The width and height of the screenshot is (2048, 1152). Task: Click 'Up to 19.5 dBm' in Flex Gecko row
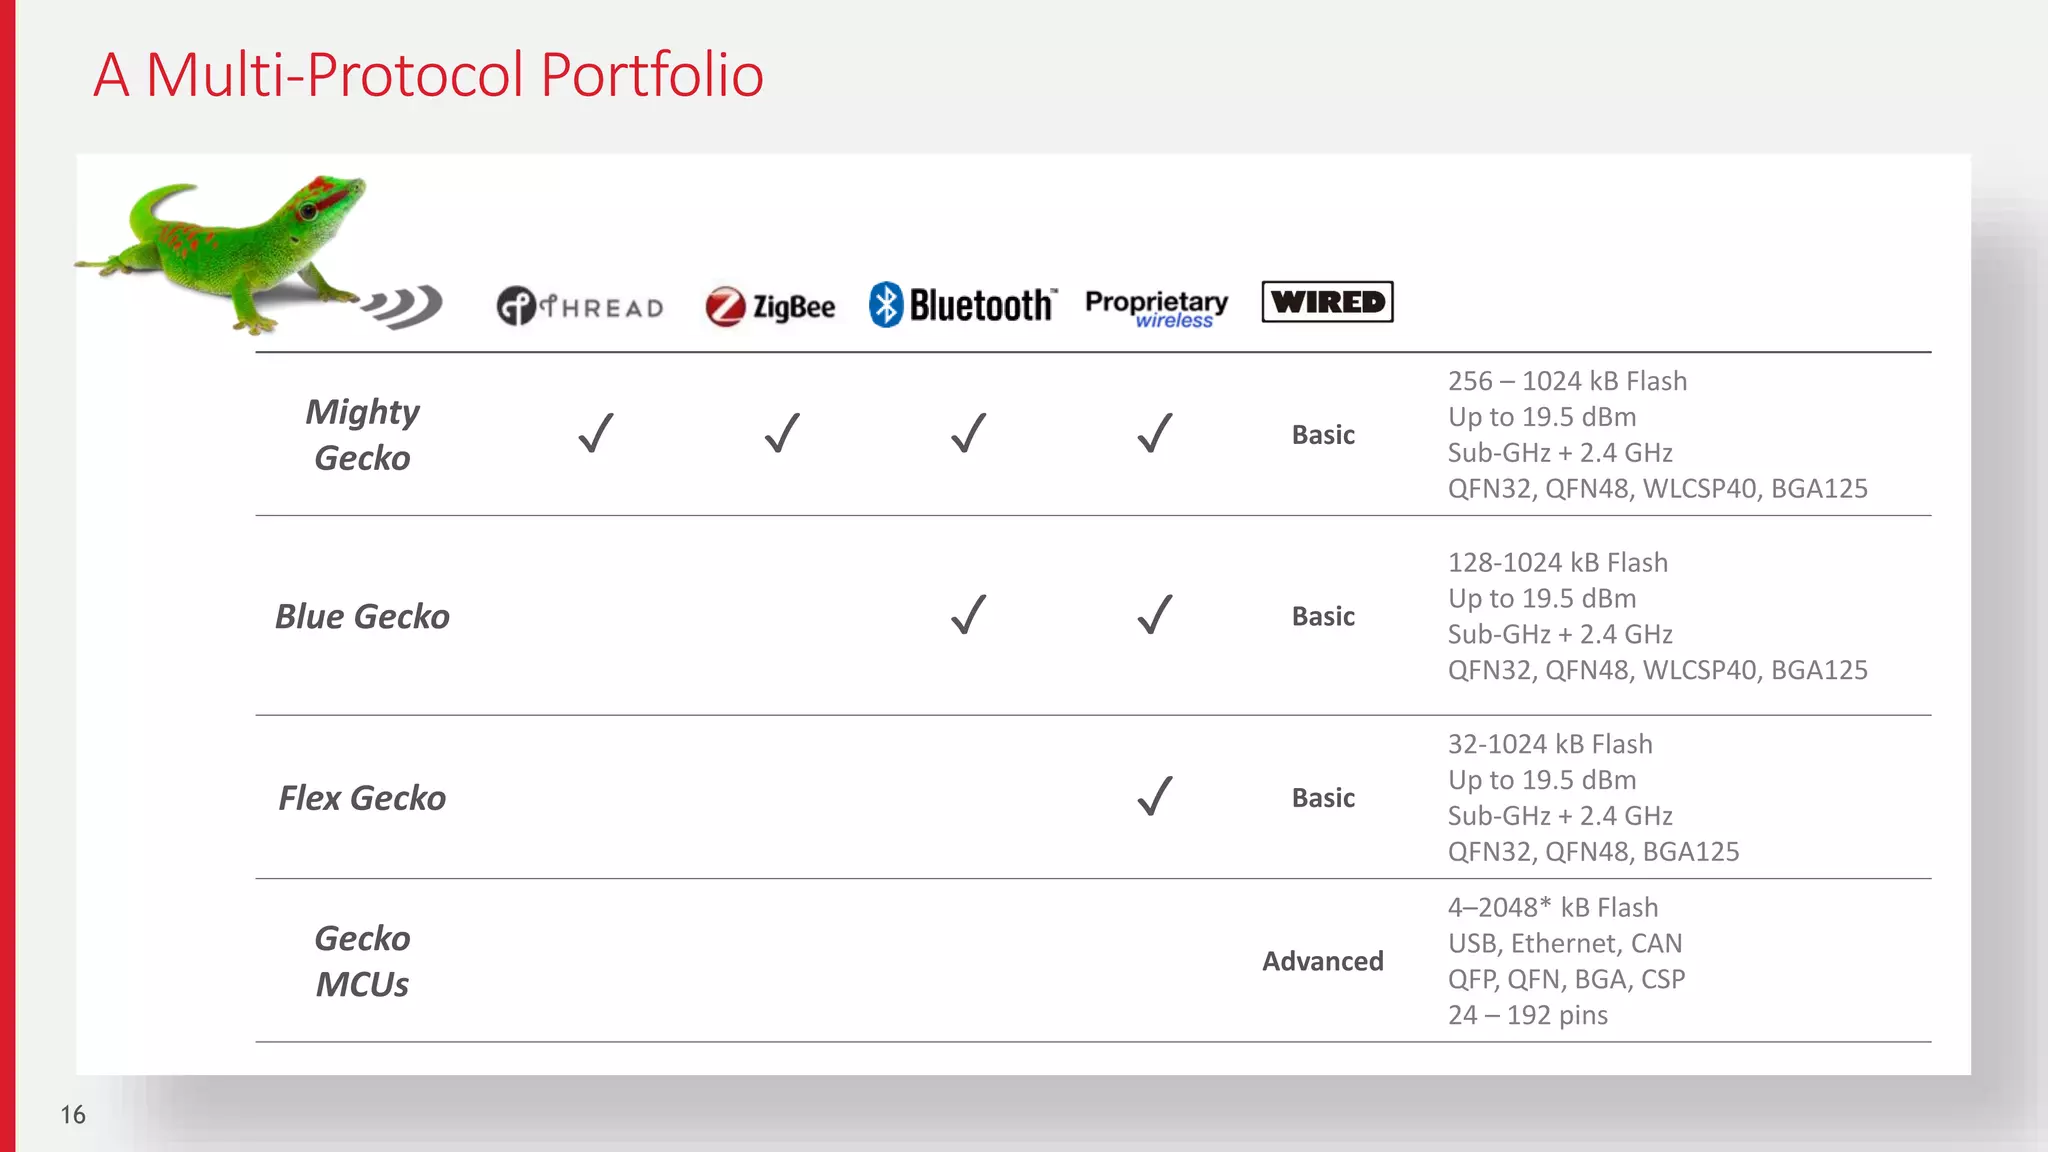[1542, 780]
